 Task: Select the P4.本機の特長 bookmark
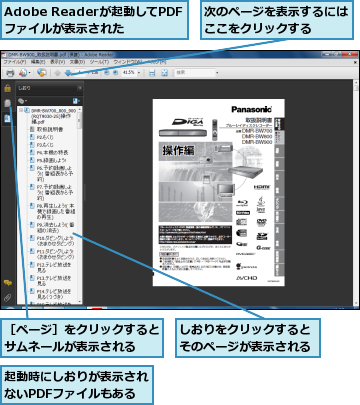coord(52,153)
